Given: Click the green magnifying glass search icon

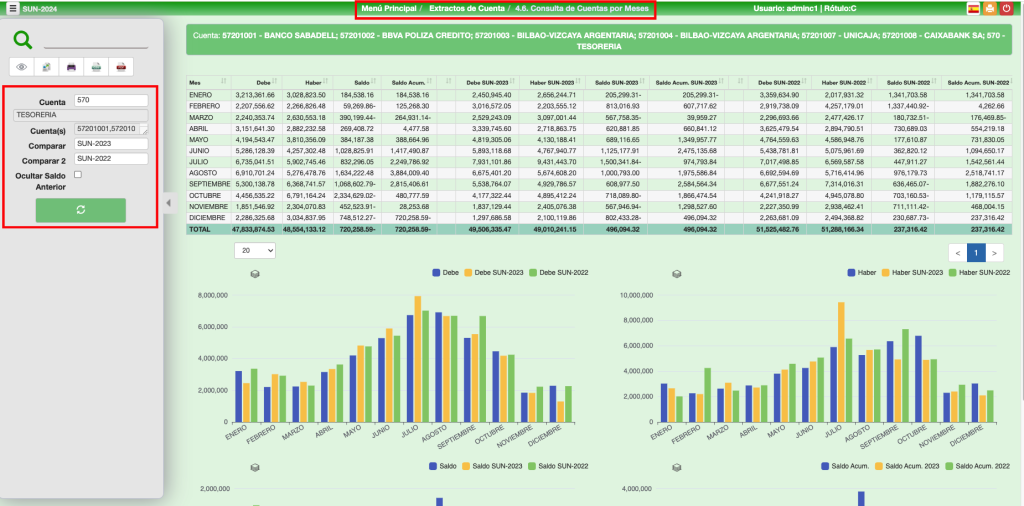Looking at the screenshot, I should [x=23, y=40].
